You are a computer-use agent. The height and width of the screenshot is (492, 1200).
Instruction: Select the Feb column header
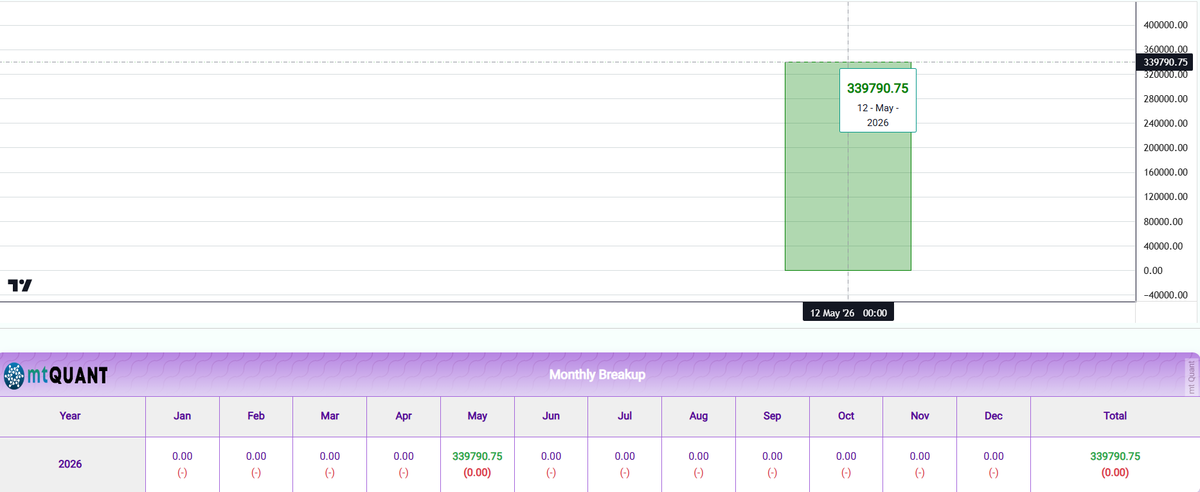tap(256, 416)
